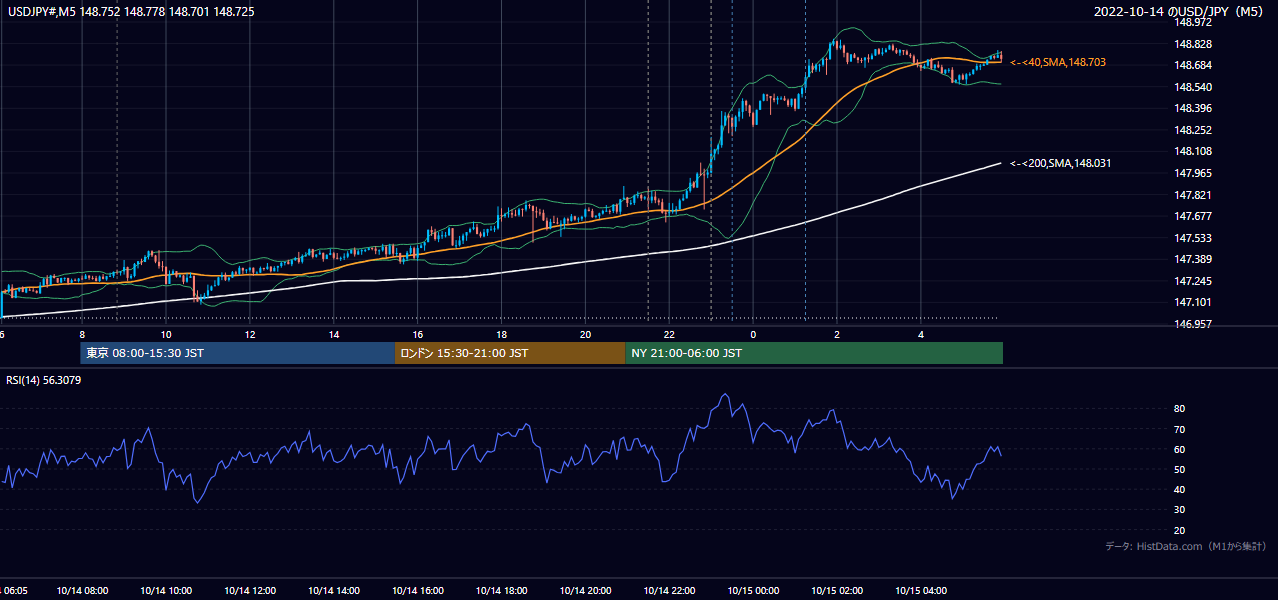Click the 10/14 16:00 time axis label
This screenshot has width=1278, height=600.
click(x=418, y=591)
